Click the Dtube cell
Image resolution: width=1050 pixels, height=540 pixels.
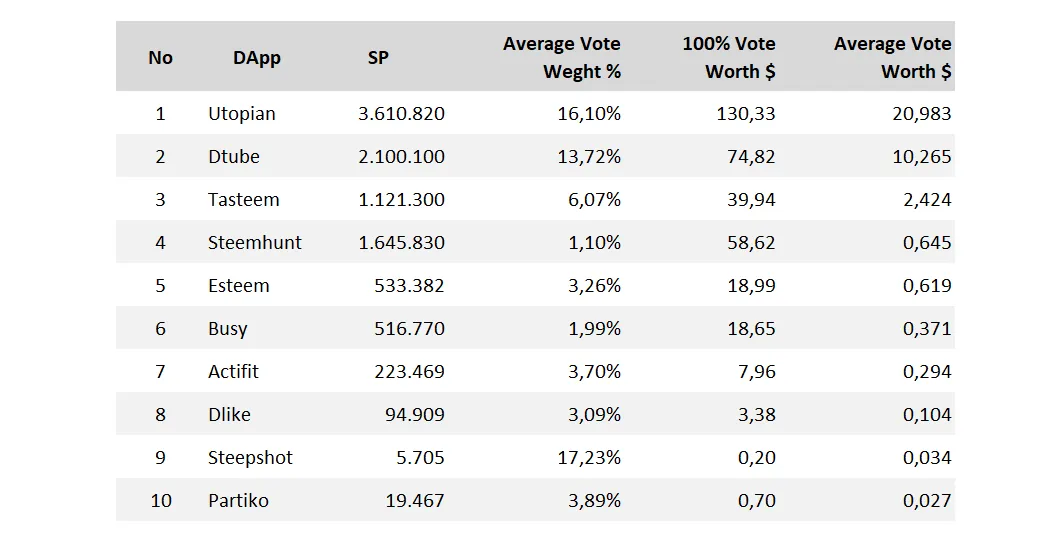click(x=233, y=157)
